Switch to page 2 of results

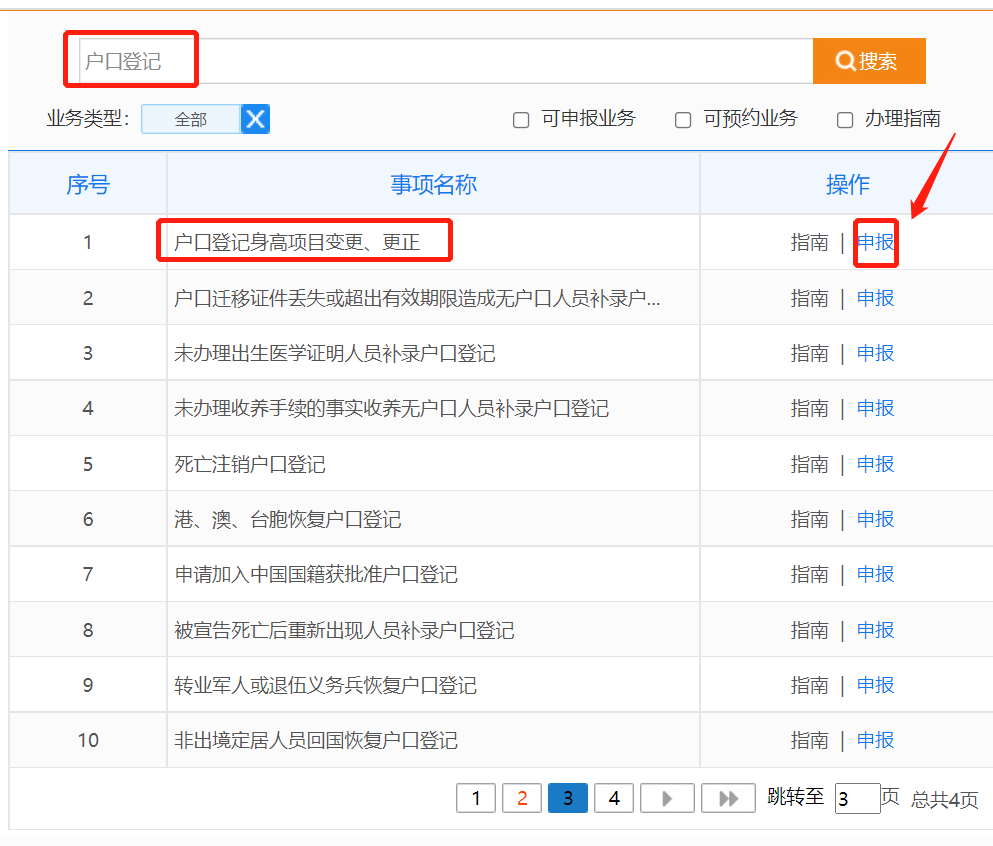click(522, 798)
